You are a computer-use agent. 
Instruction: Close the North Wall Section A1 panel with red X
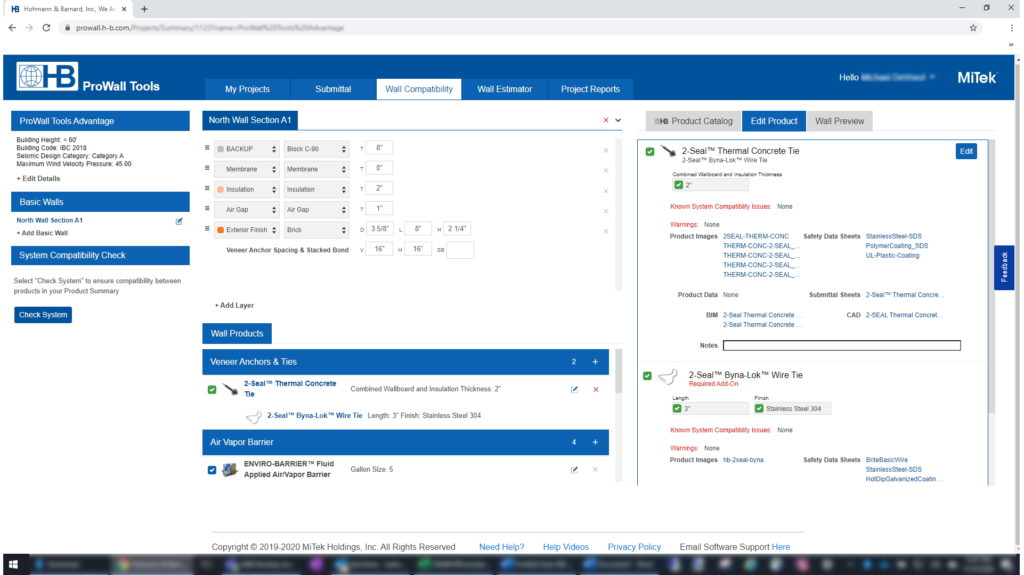pos(605,120)
